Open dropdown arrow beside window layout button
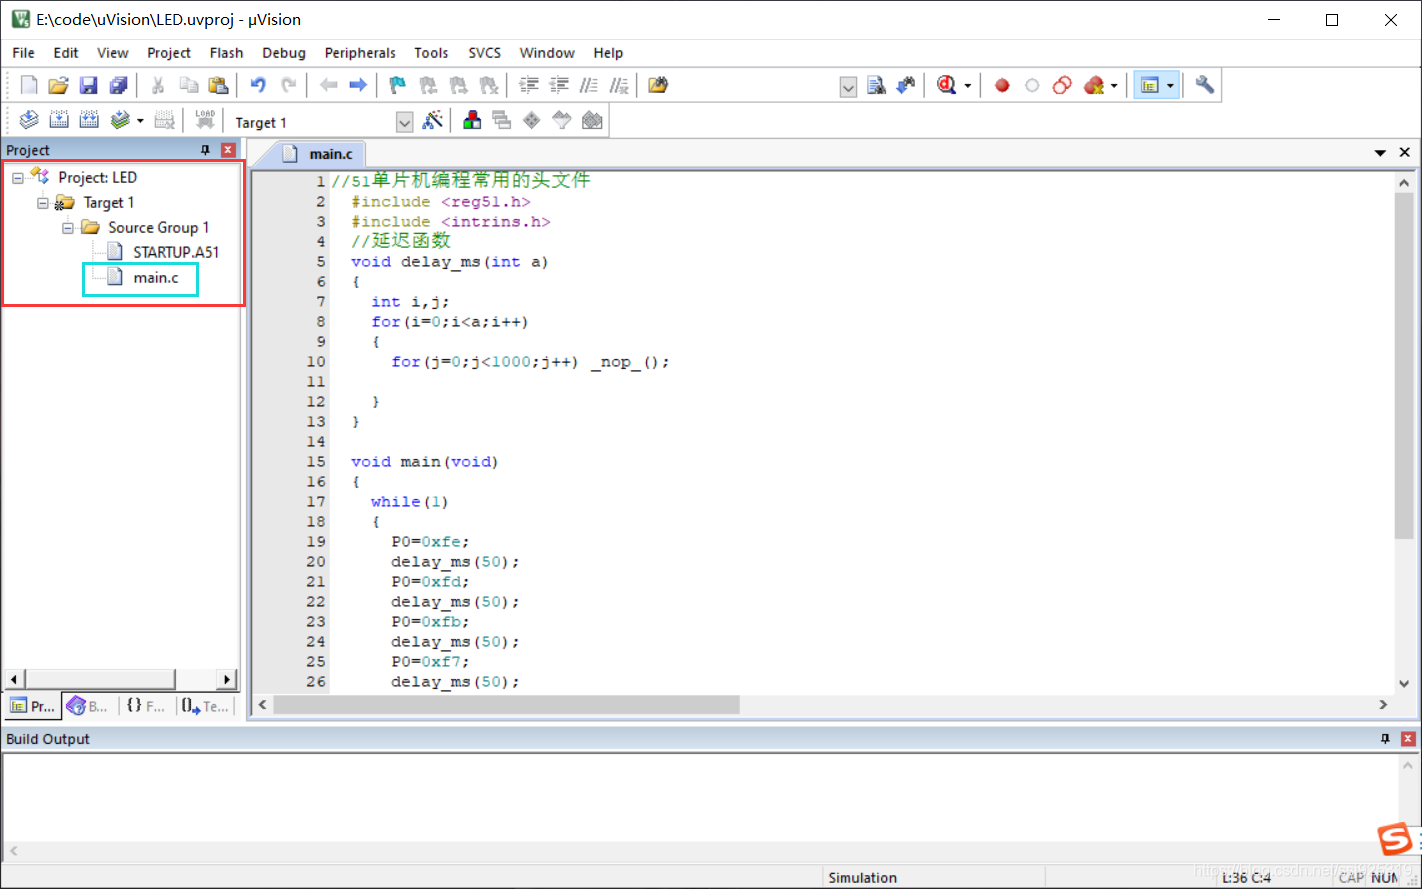 click(1170, 87)
